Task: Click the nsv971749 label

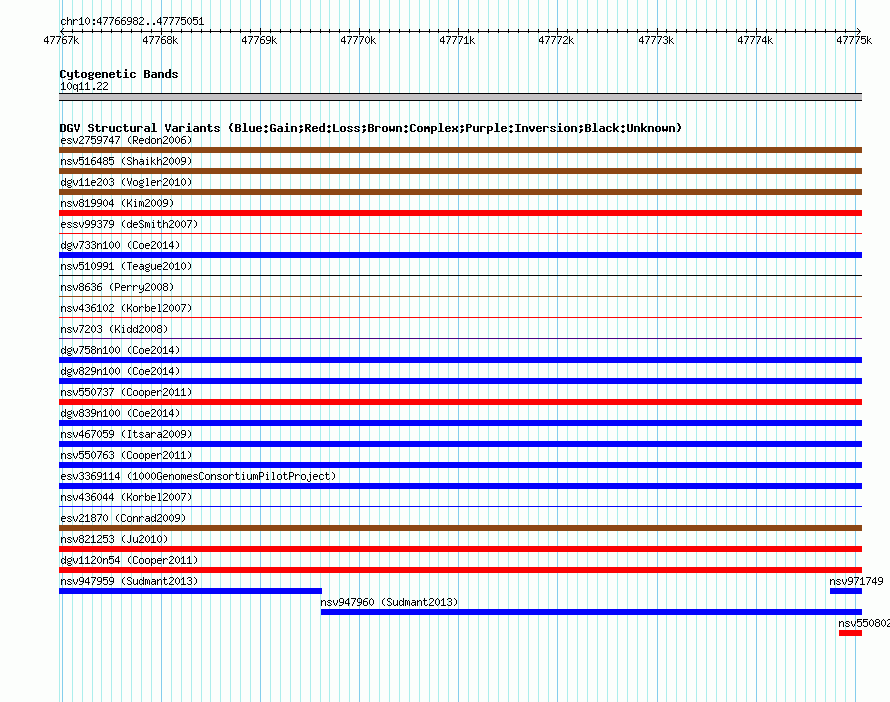Action: [x=856, y=581]
